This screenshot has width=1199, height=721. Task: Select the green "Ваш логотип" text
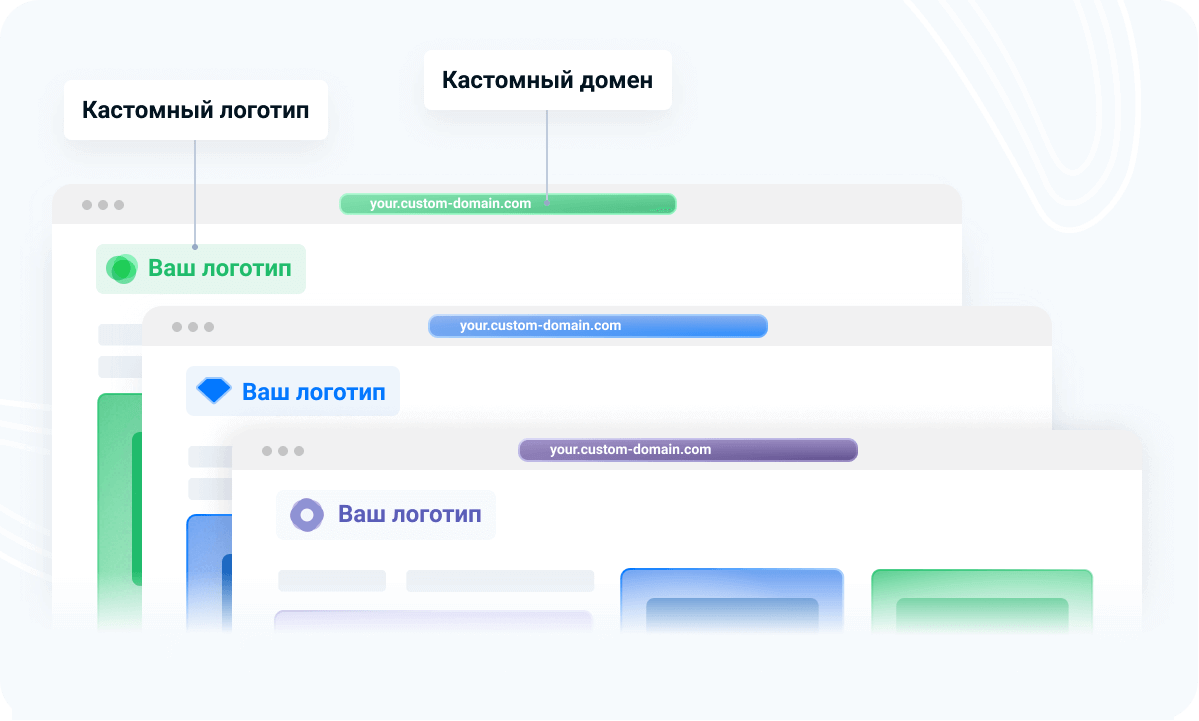click(x=219, y=268)
